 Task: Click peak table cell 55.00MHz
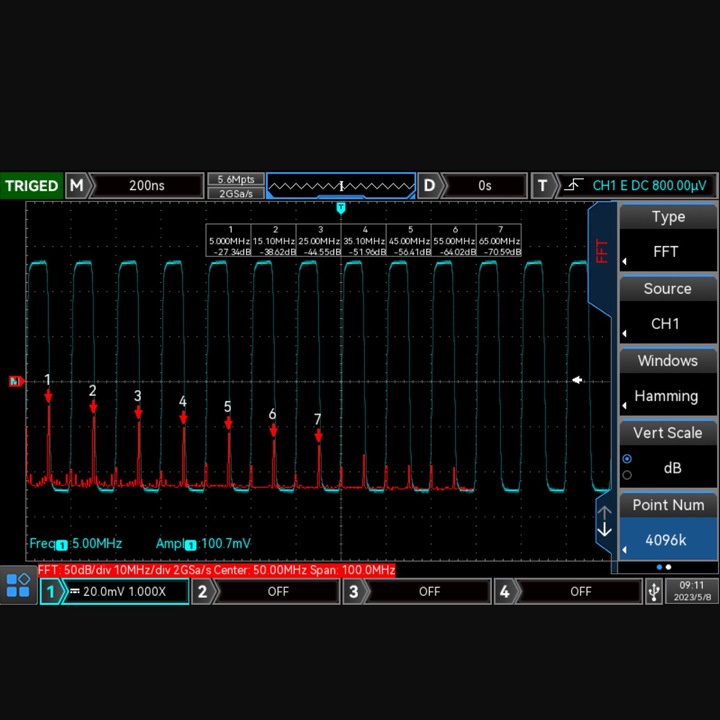pos(454,241)
